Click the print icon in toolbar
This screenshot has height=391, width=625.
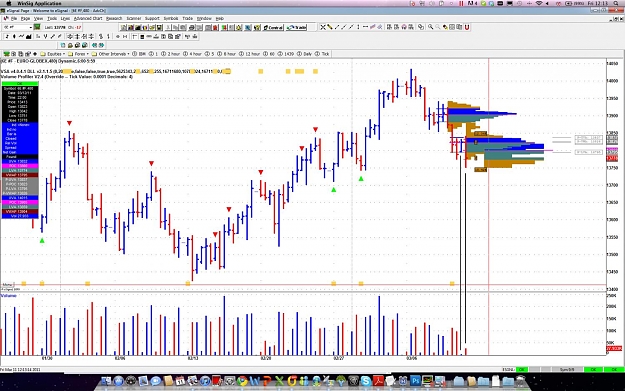(x=192, y=28)
